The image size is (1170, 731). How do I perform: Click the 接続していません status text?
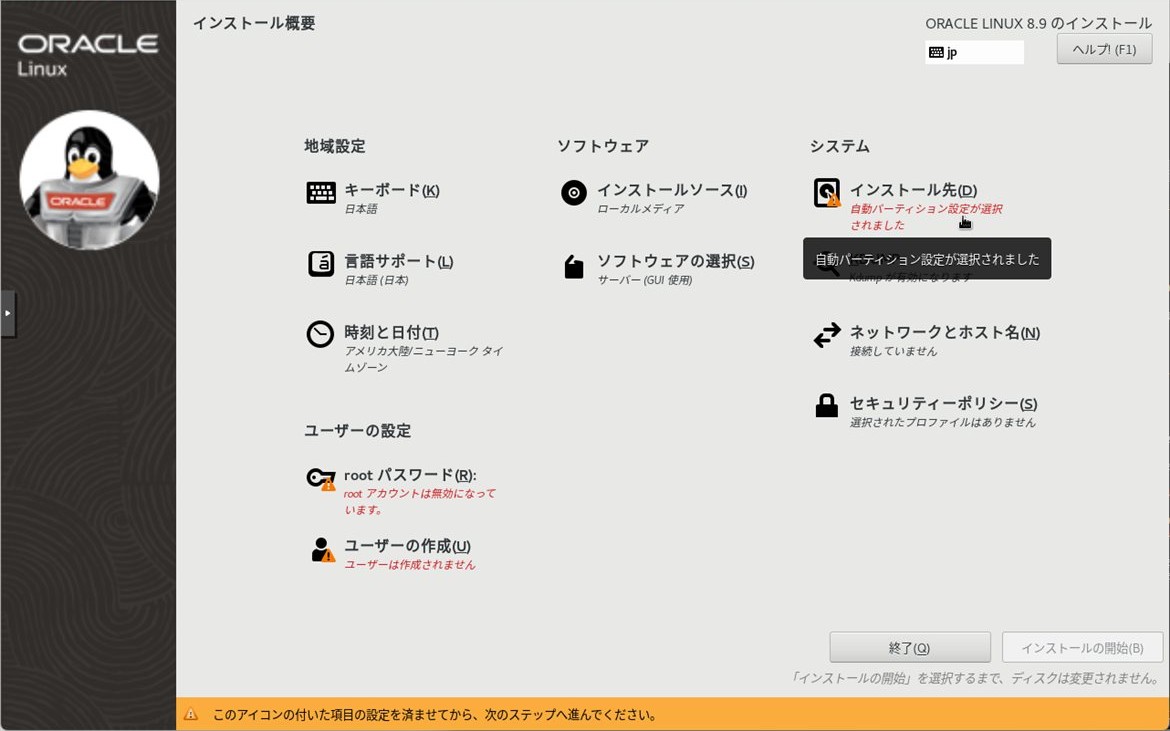[x=893, y=351]
